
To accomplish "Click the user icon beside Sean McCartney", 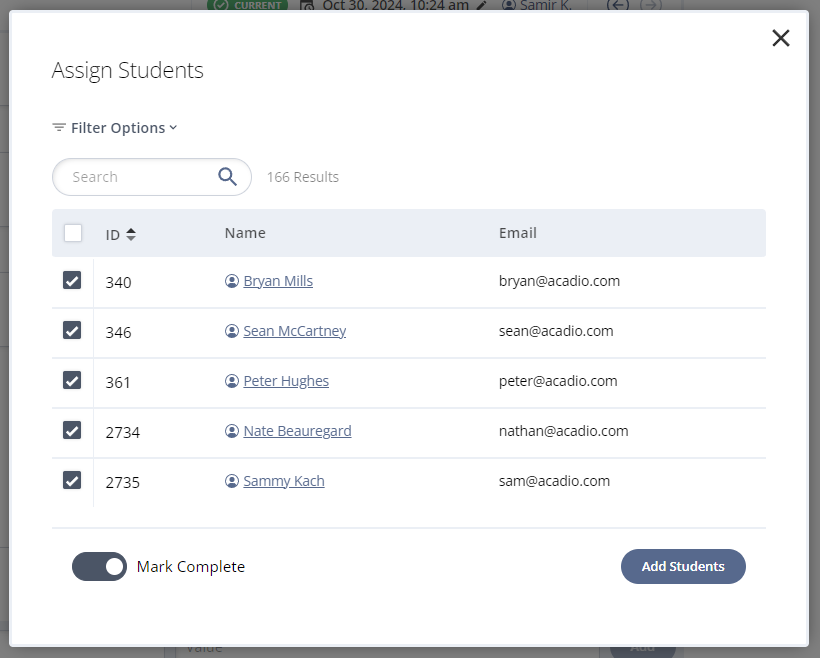I will point(232,331).
